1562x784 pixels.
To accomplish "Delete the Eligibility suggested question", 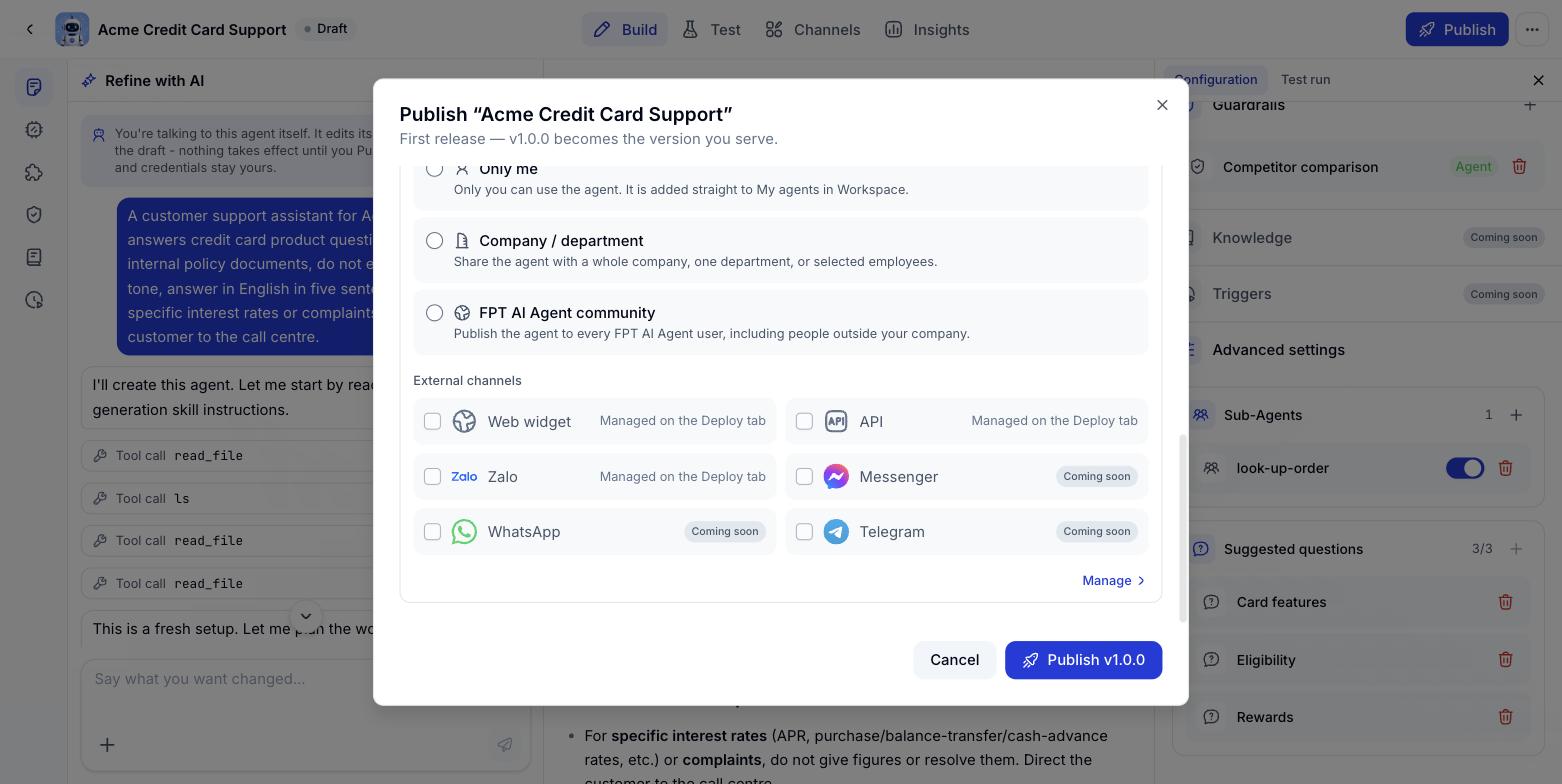I will (x=1505, y=660).
